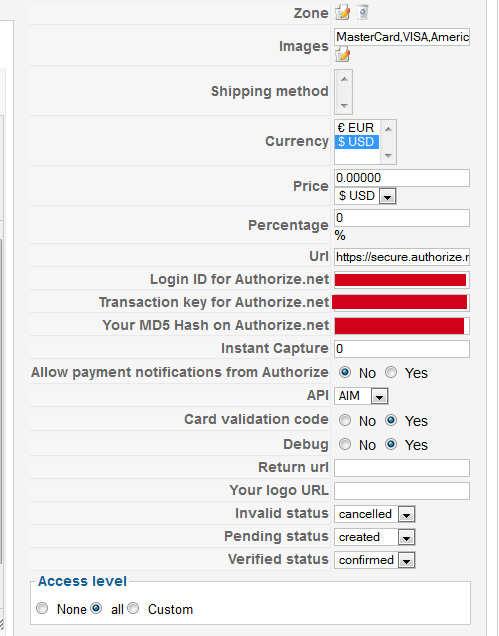This screenshot has height=636, width=499.
Task: Choose Custom access level
Action: tap(133, 608)
